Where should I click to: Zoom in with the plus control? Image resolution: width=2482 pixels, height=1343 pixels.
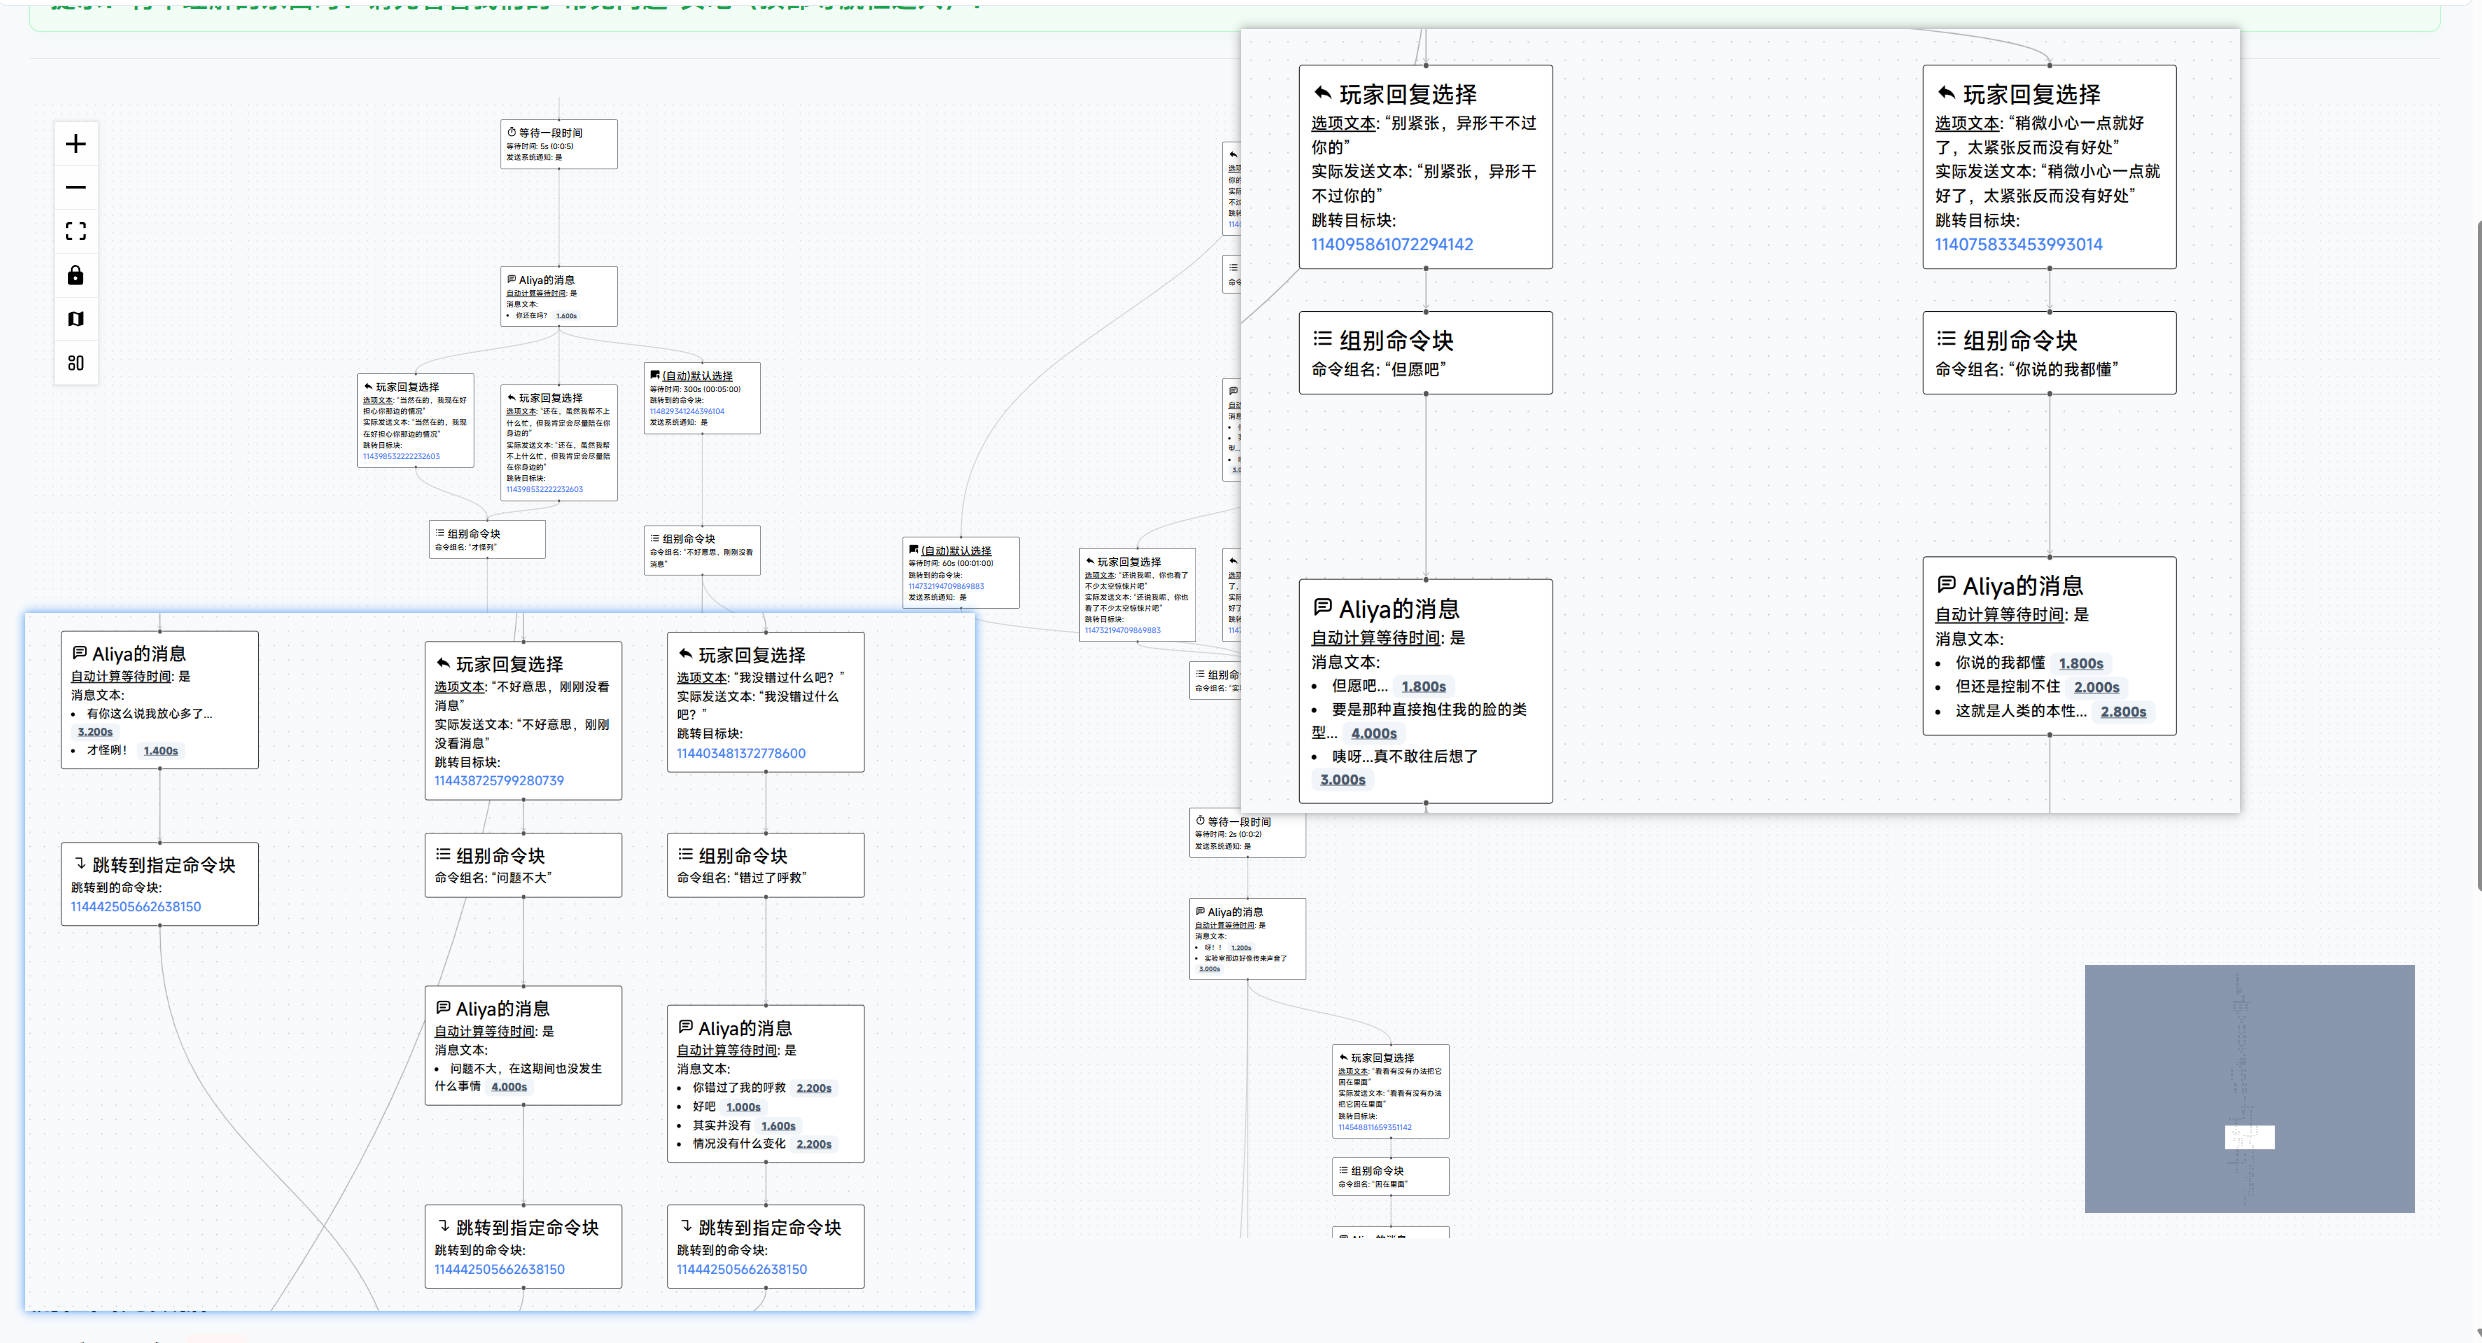click(76, 144)
